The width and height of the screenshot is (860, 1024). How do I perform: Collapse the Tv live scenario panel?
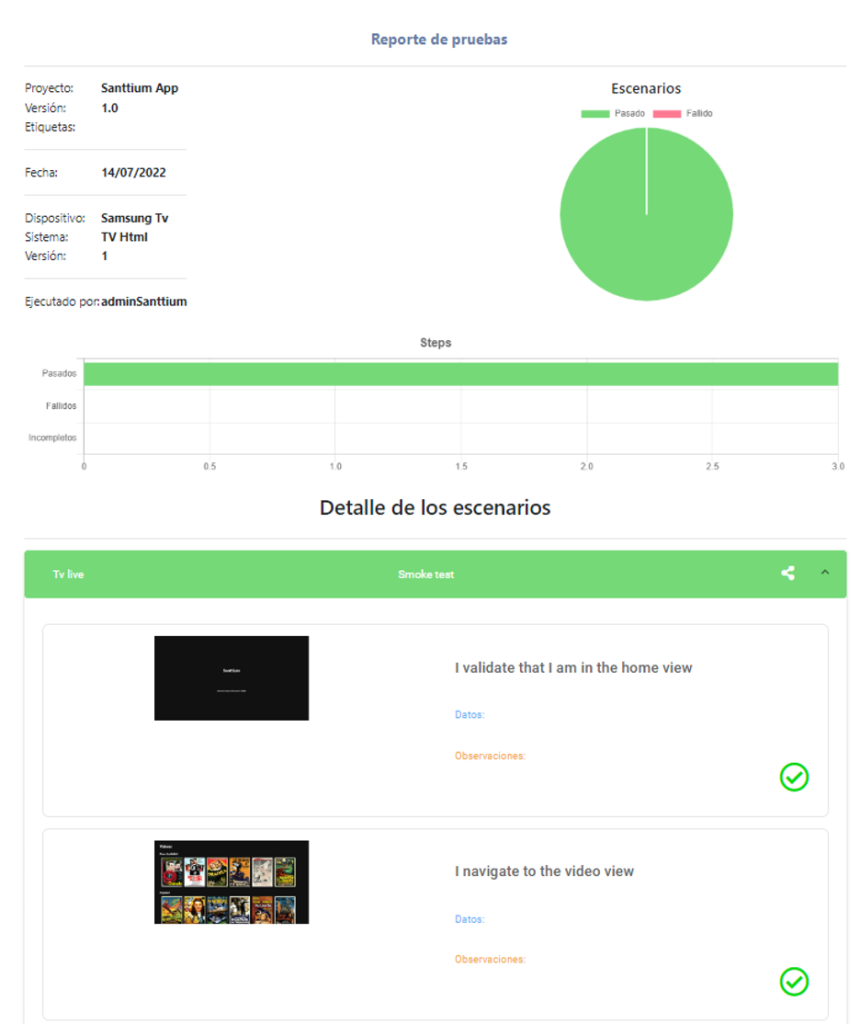point(825,572)
